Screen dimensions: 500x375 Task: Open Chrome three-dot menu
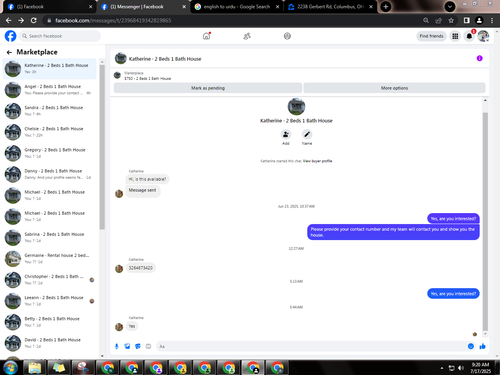pos(492,21)
